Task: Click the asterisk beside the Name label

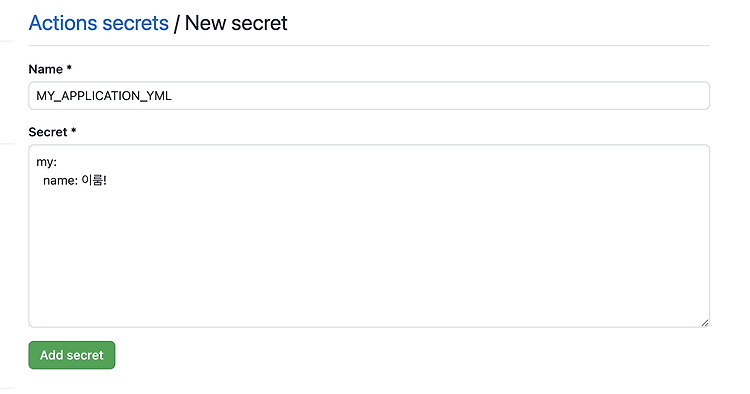Action: coord(69,68)
